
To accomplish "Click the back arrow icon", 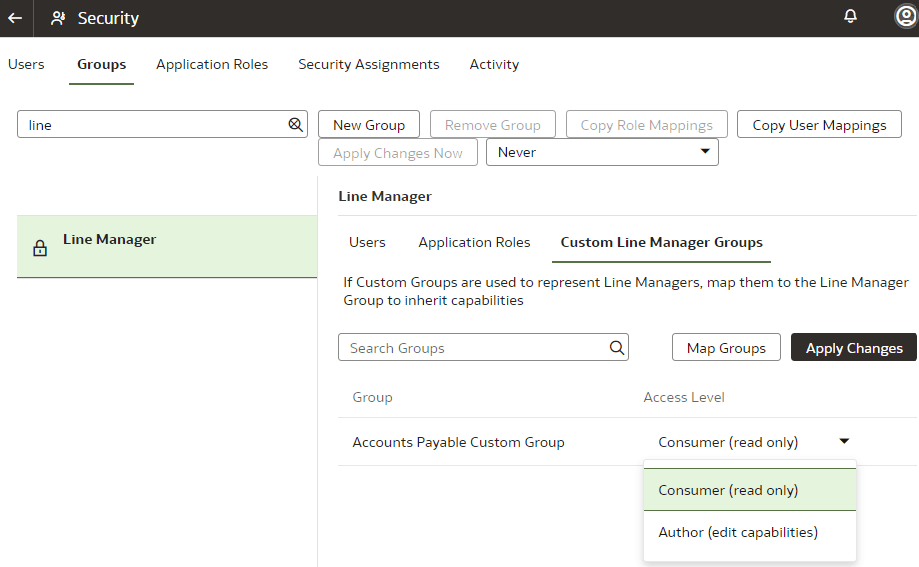I will tap(15, 18).
